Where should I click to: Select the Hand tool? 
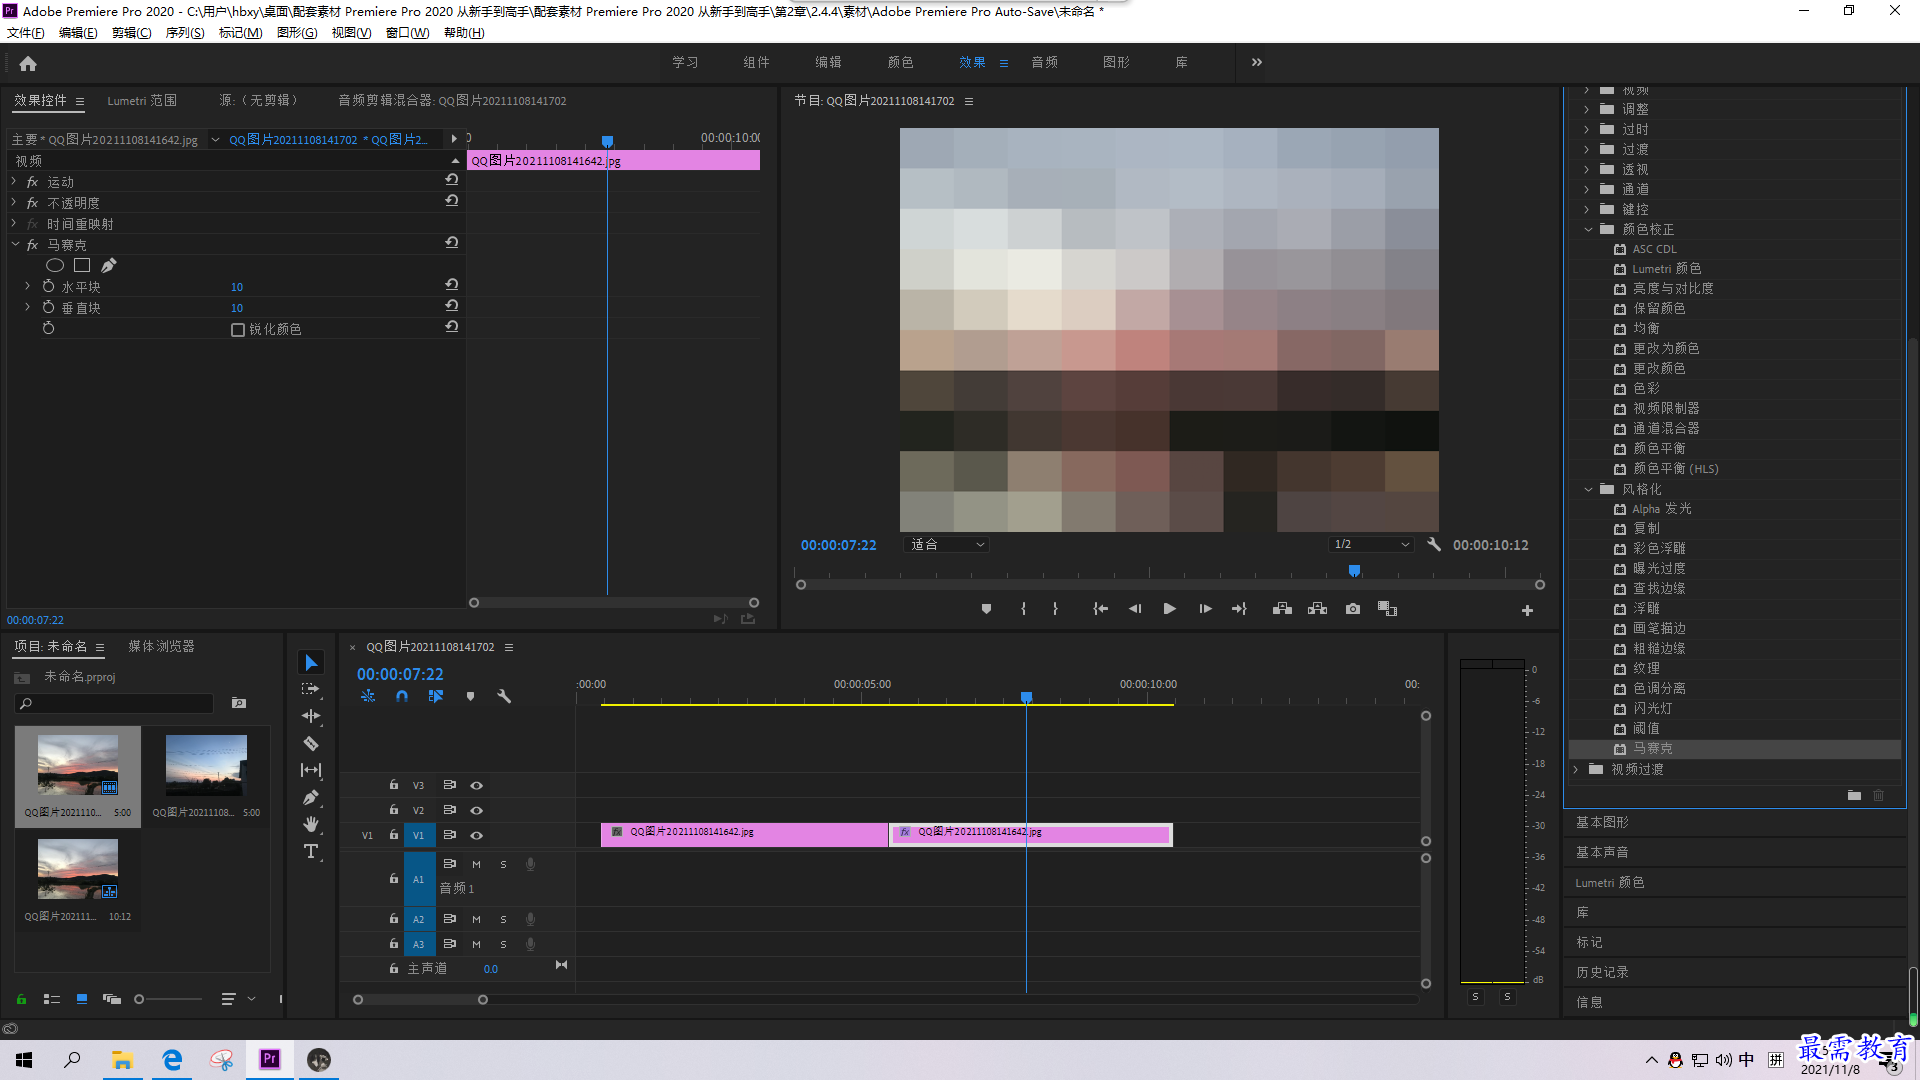coord(311,824)
